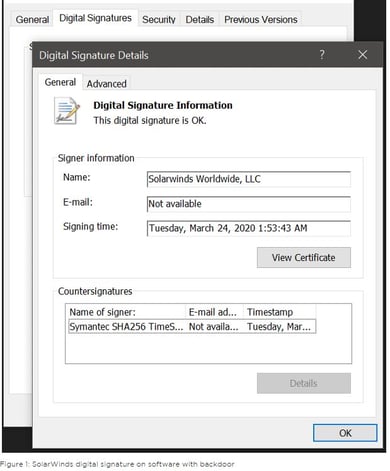This screenshot has width=390, height=471.
Task: Switch to the Advanced tab
Action: pos(106,84)
